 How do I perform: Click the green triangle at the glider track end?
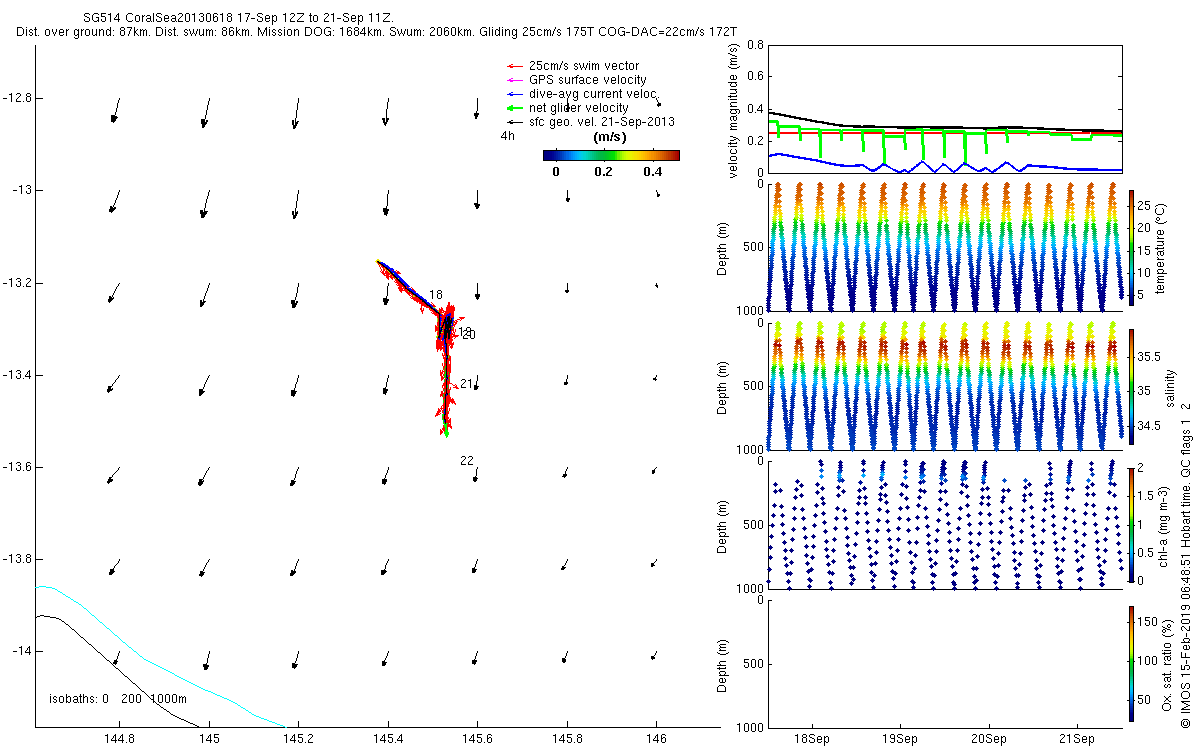(x=446, y=433)
